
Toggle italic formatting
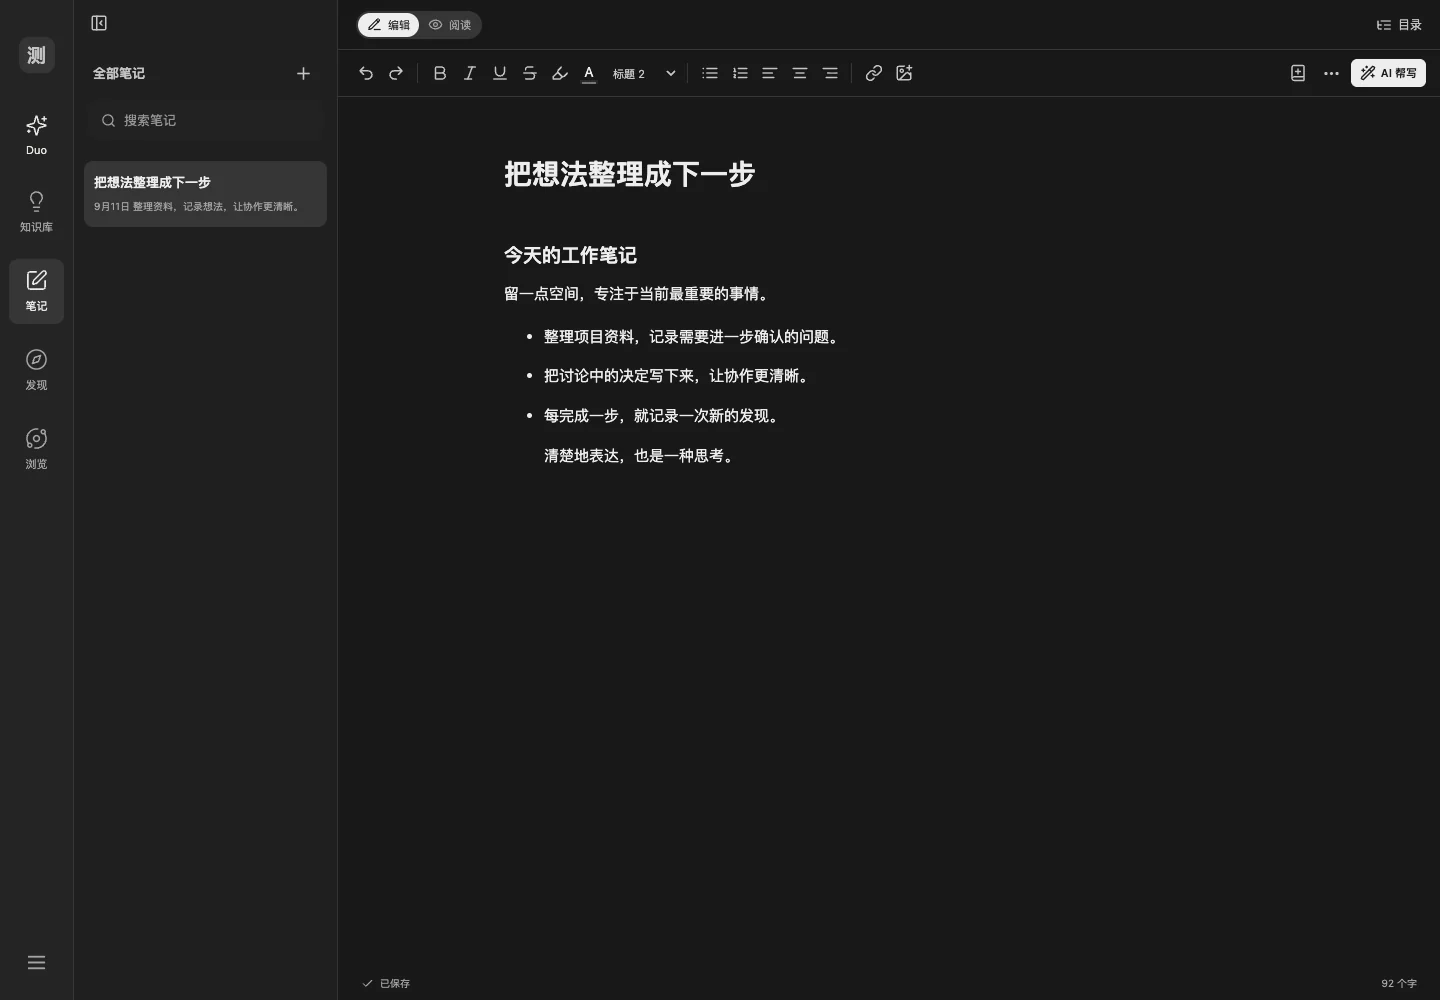[x=470, y=73]
